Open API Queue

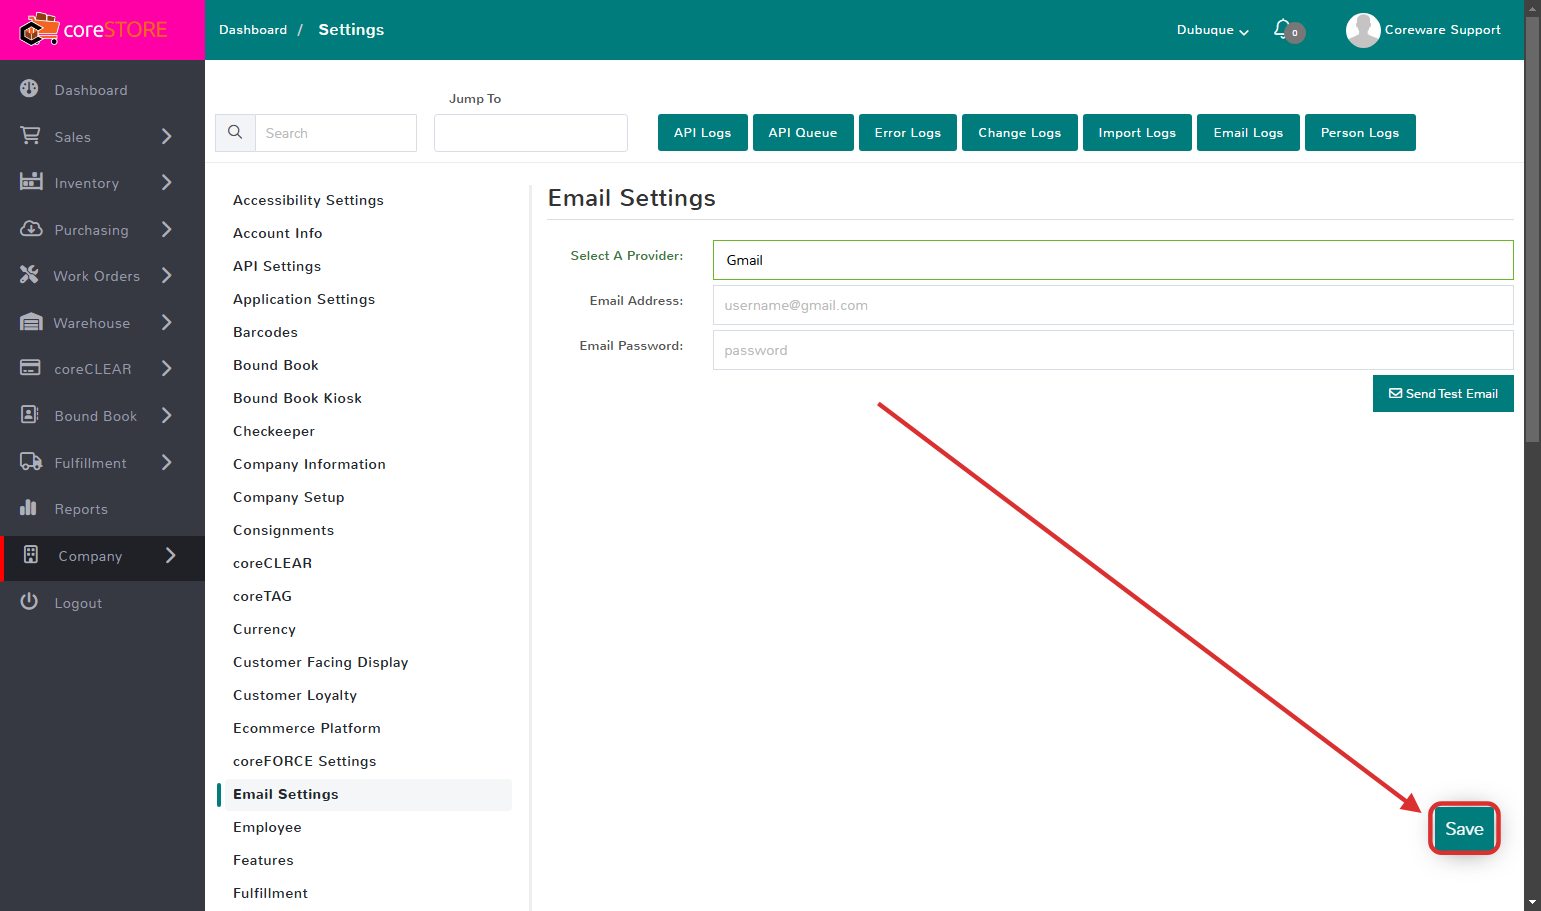[x=803, y=132]
